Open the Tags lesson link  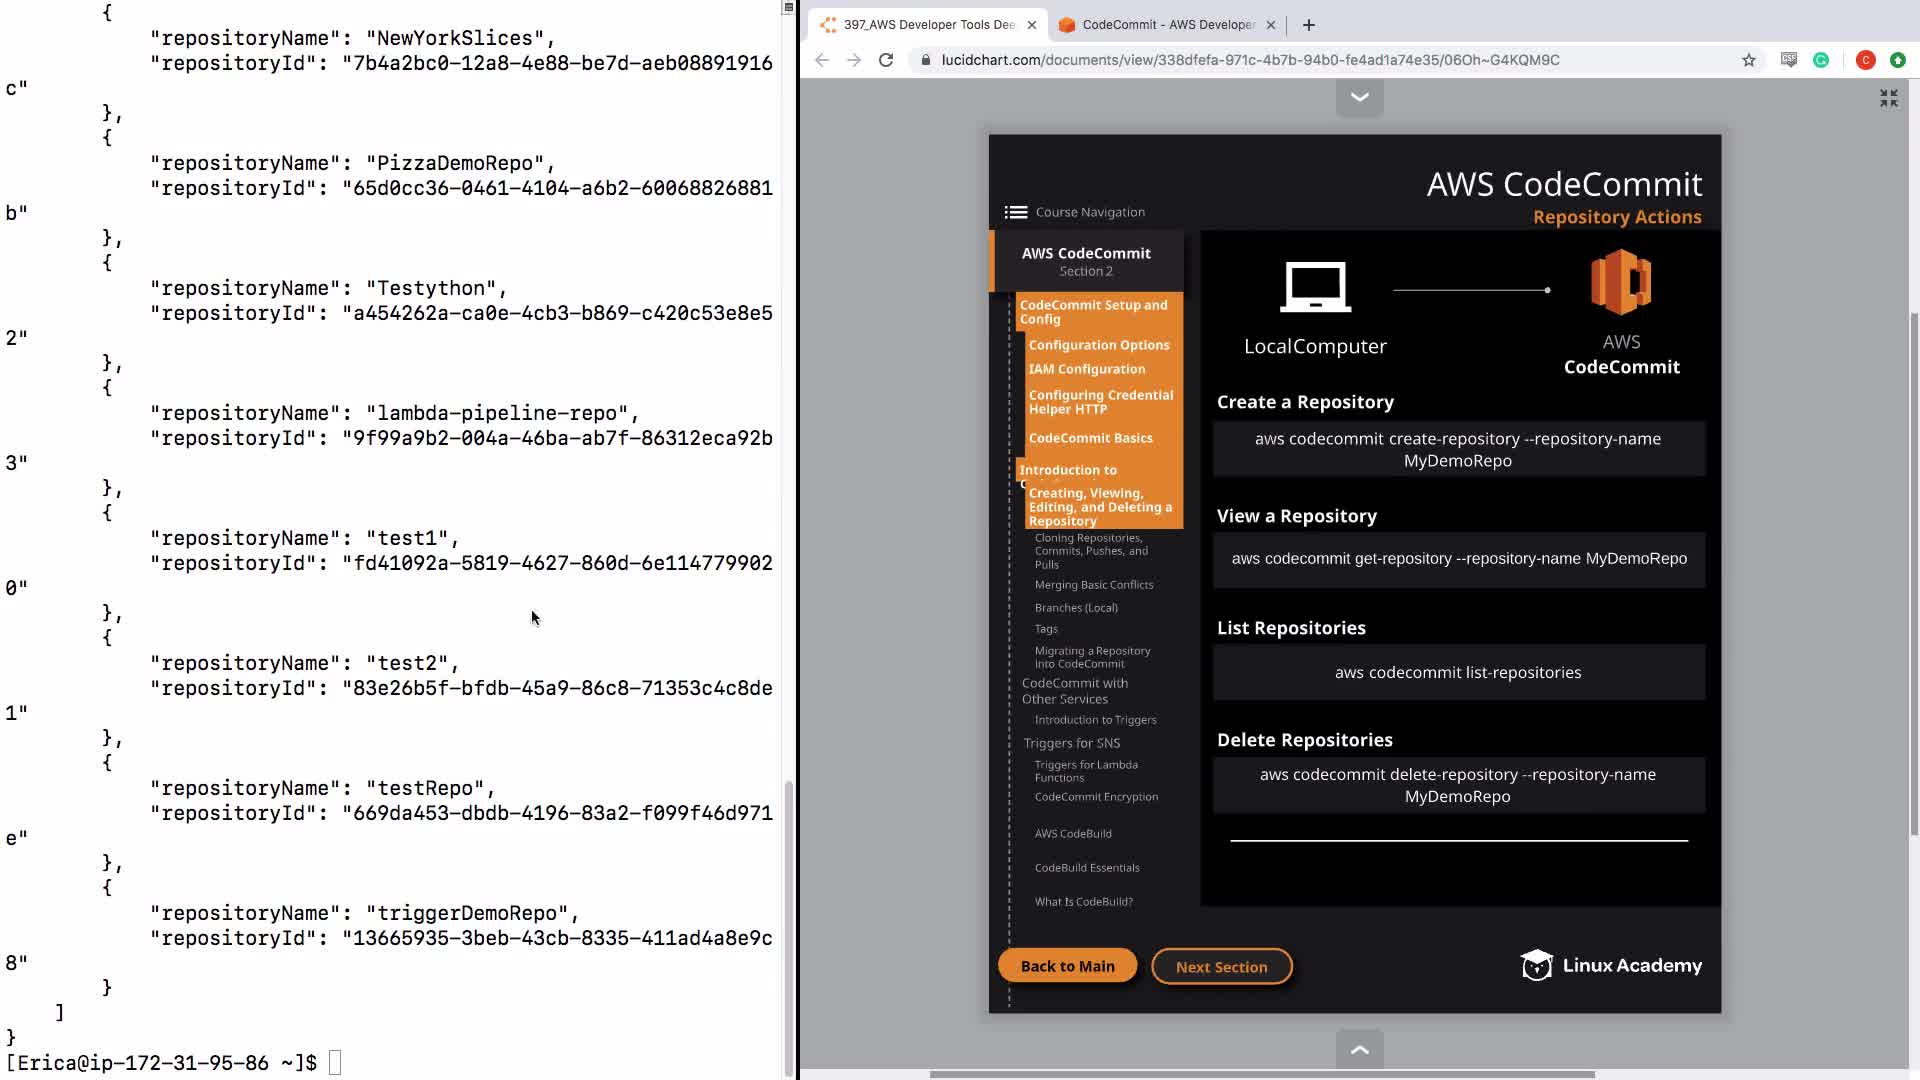click(x=1046, y=629)
